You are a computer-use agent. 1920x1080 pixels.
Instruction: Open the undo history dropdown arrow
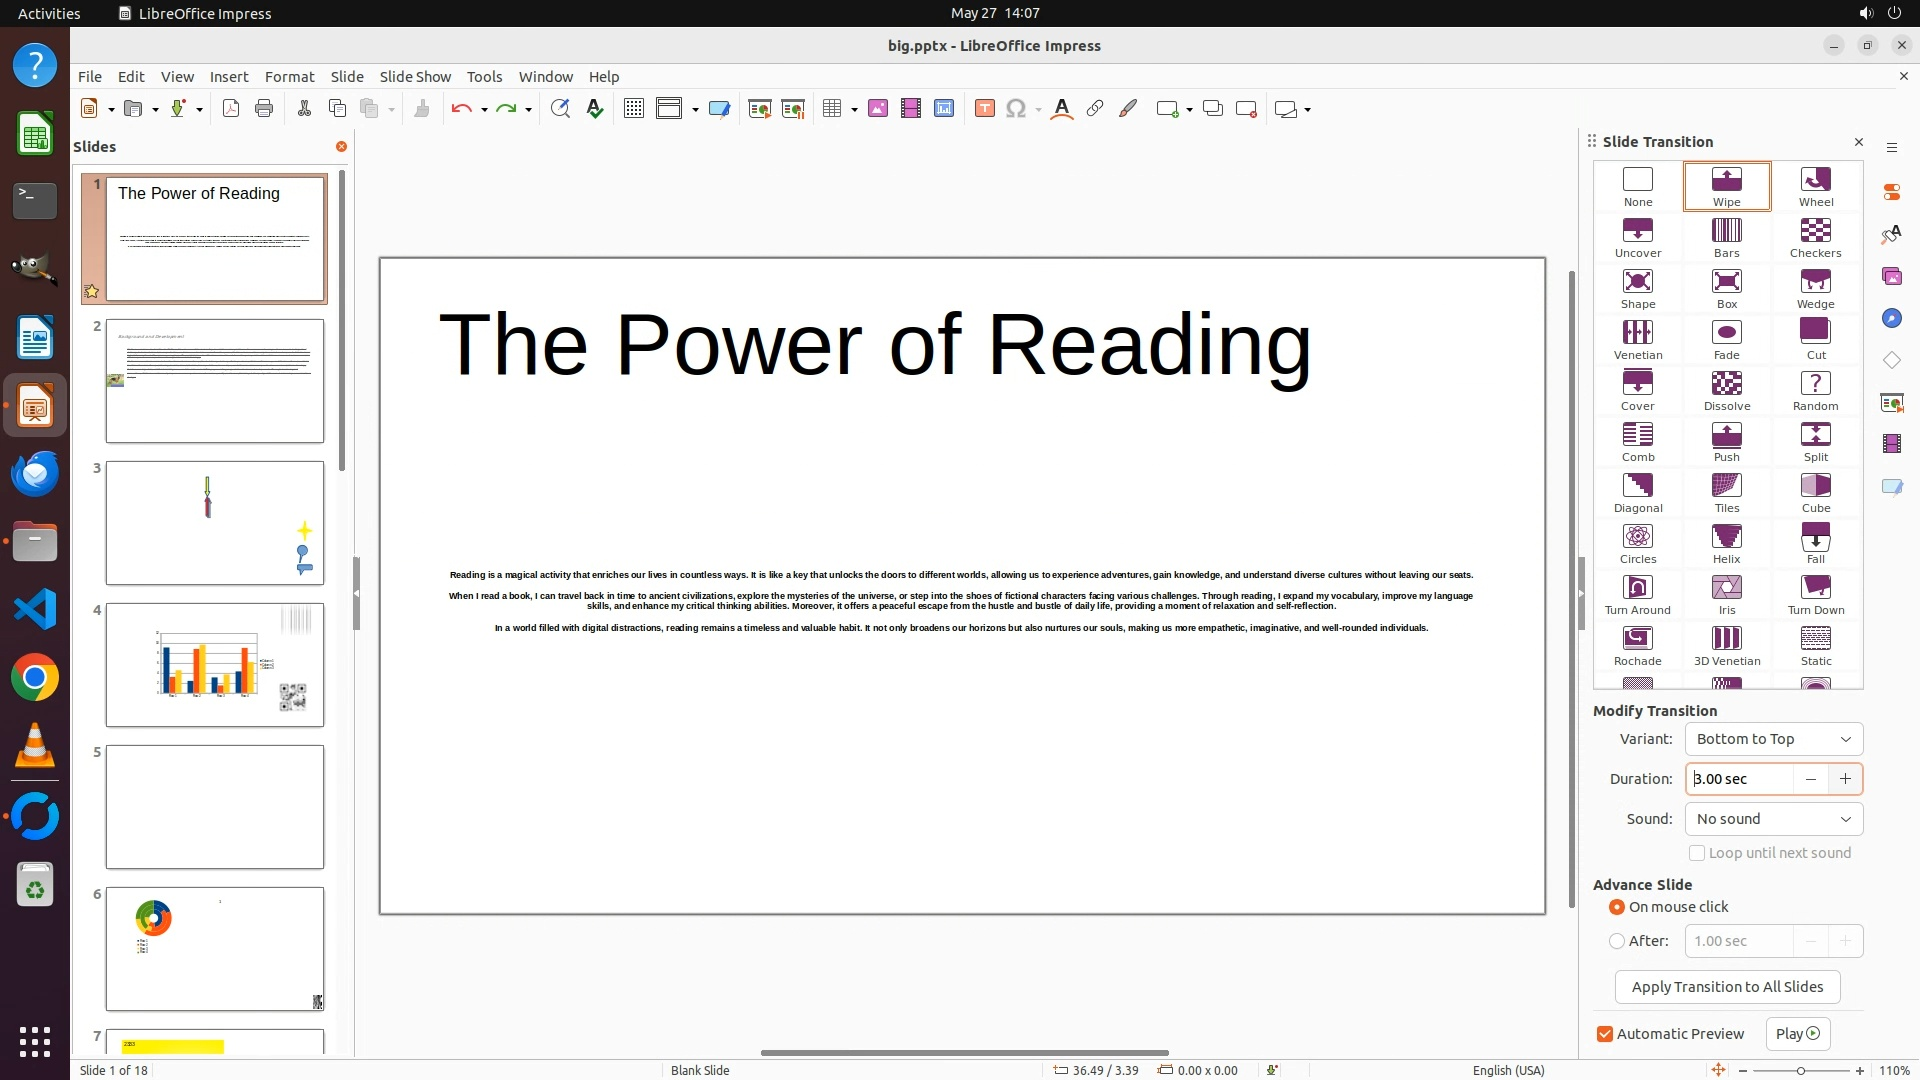click(x=484, y=110)
